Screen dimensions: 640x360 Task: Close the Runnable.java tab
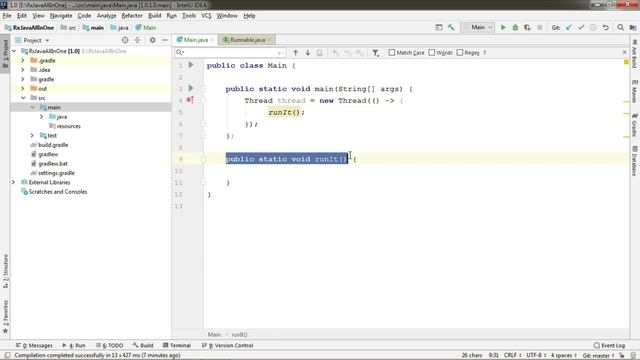[269, 40]
